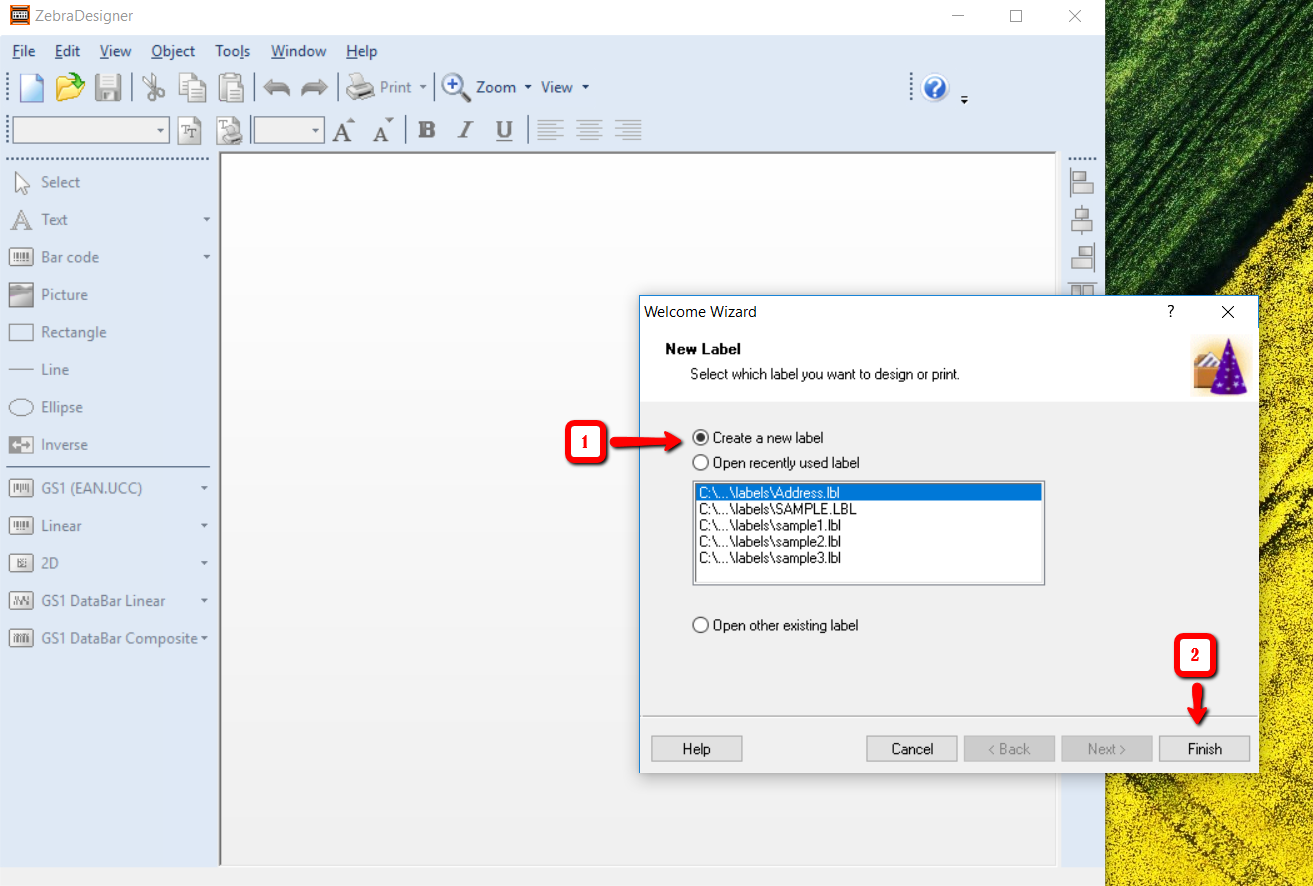Image resolution: width=1313 pixels, height=886 pixels.
Task: Select the Inverse tool
Action: [x=50, y=445]
